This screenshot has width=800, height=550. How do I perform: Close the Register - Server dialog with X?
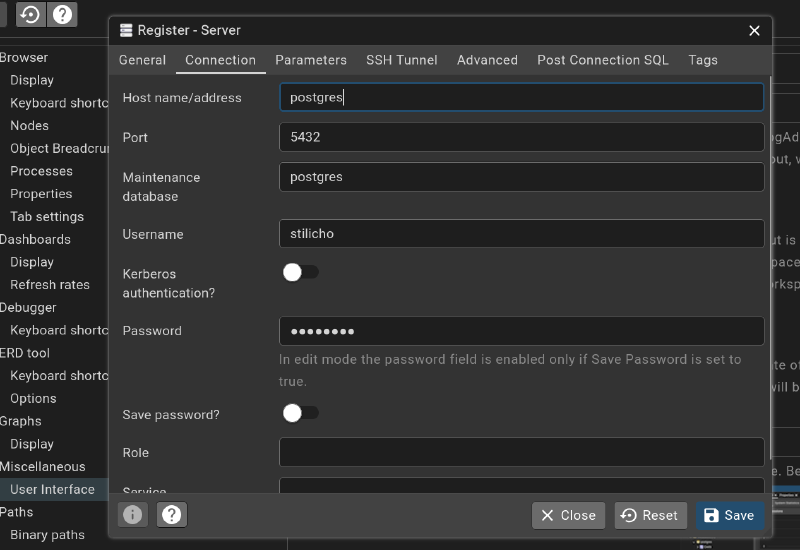point(754,31)
